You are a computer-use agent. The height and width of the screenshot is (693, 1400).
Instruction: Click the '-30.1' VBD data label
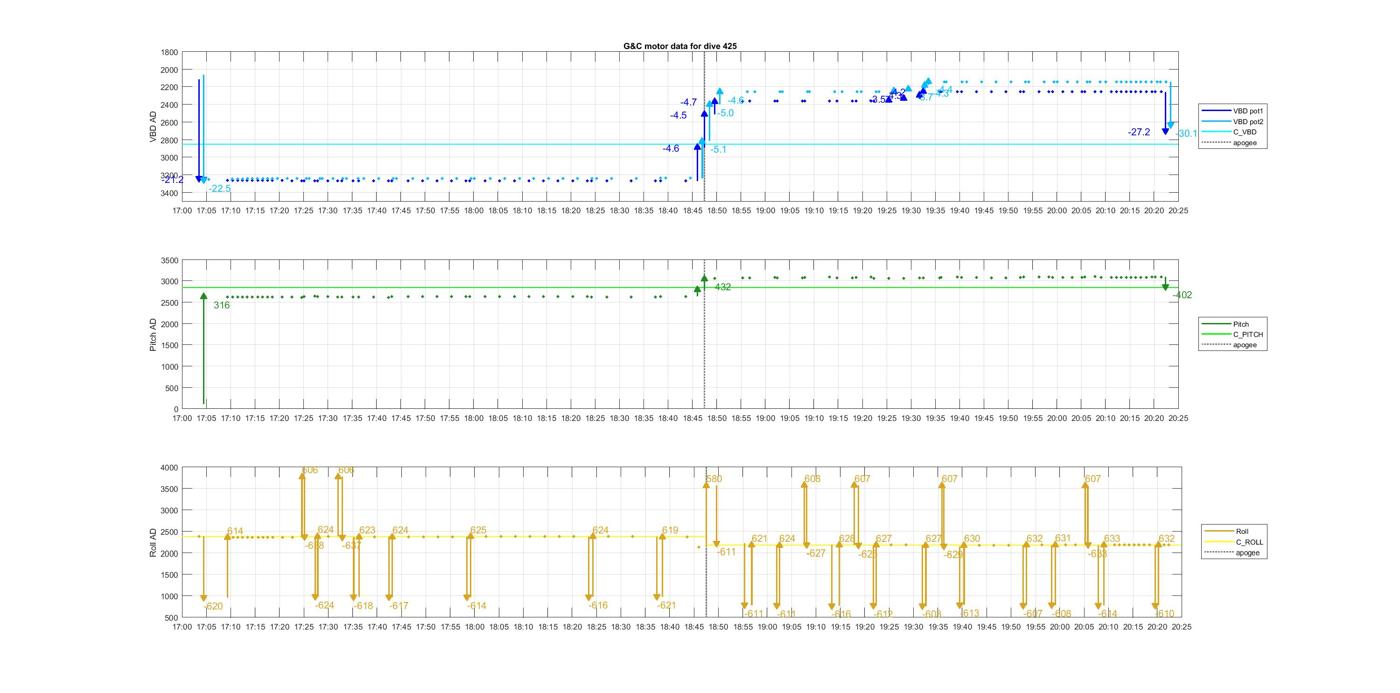(x=1187, y=134)
